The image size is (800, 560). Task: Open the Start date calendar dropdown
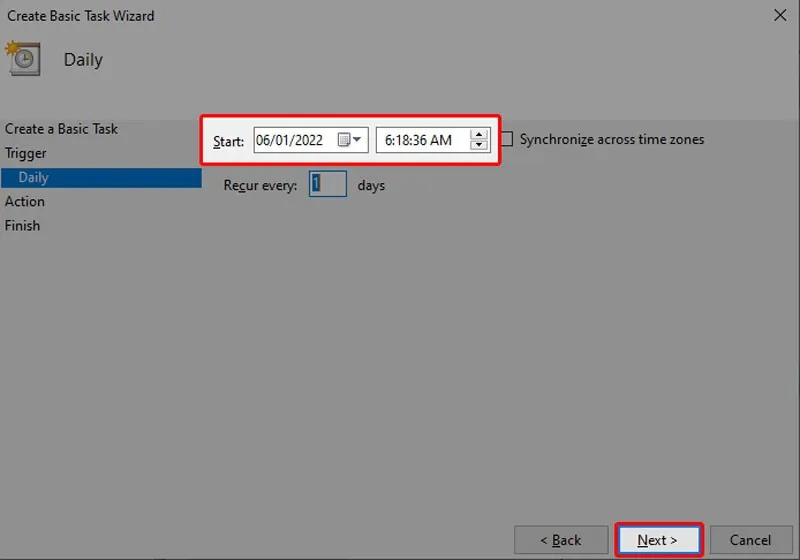(x=350, y=140)
